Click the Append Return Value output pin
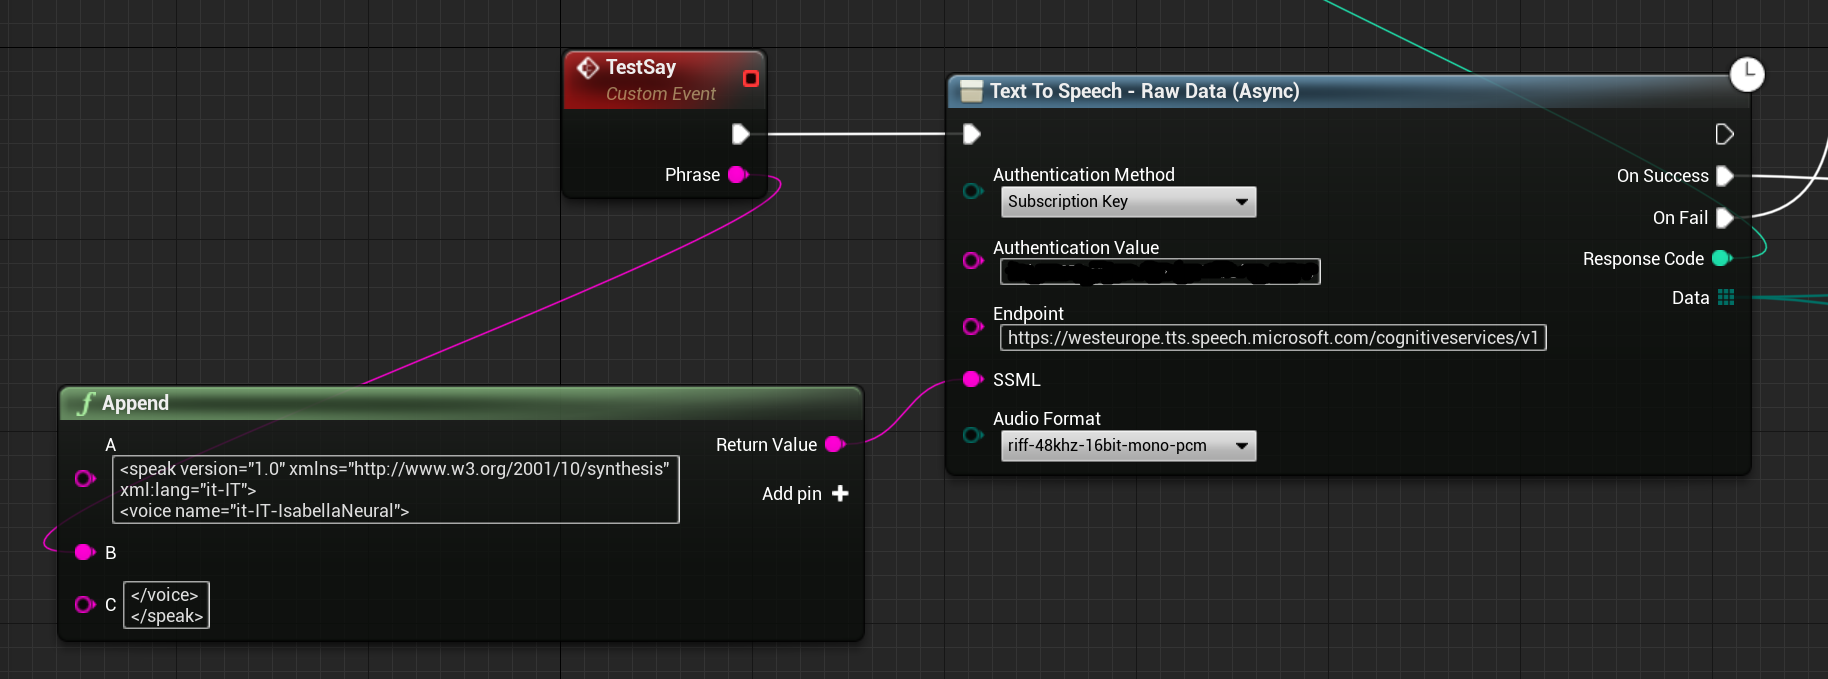The image size is (1828, 679). pyautogui.click(x=835, y=445)
